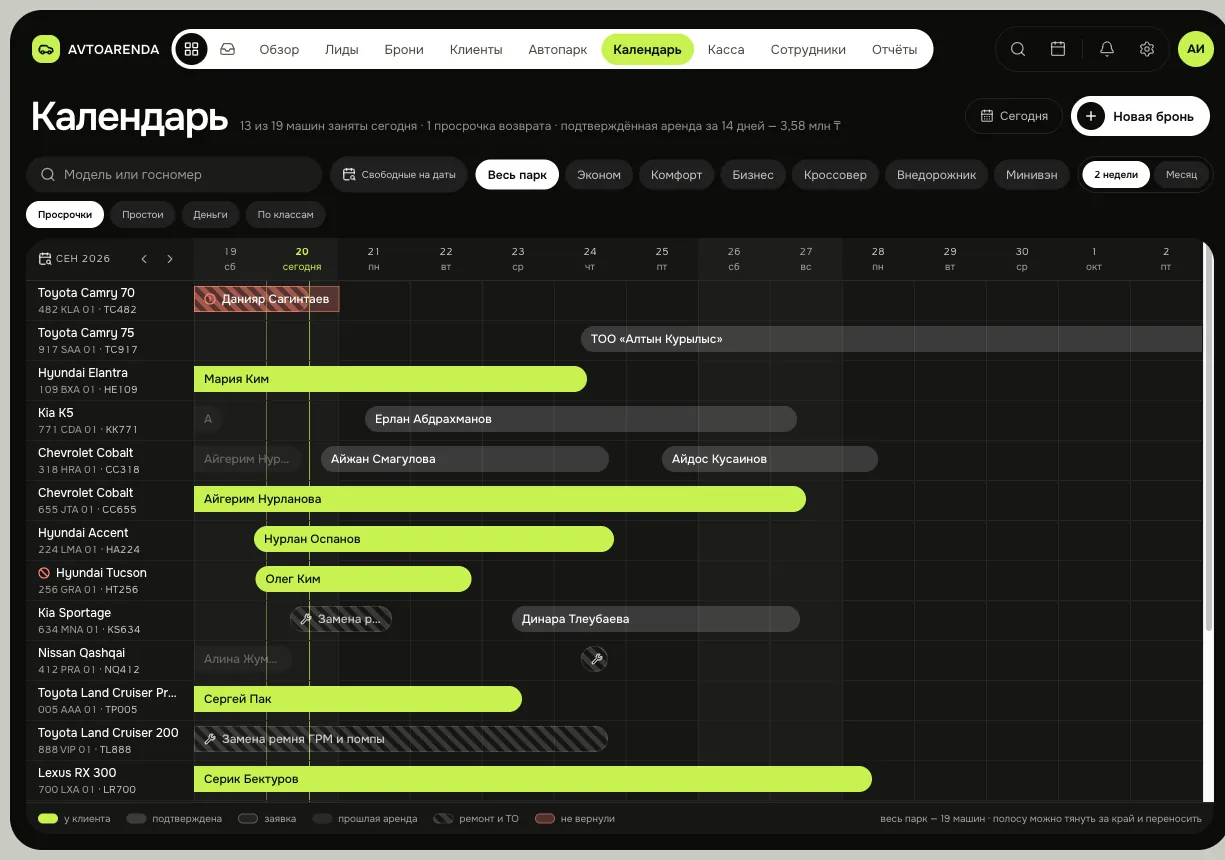
Task: Focus the Модель или госномер search field
Action: (174, 174)
